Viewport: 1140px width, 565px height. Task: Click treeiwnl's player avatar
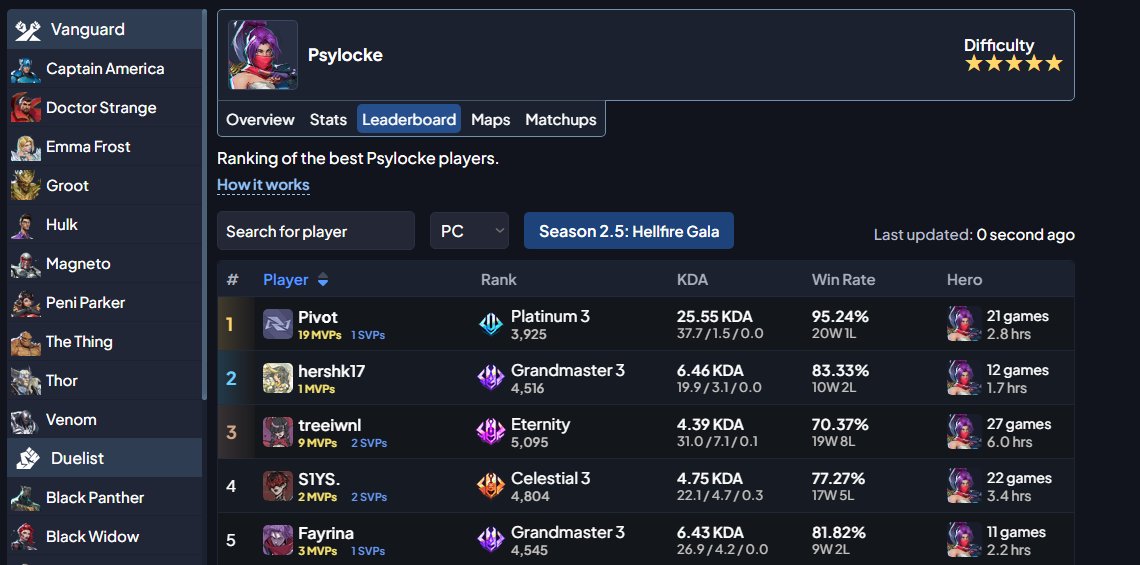click(278, 432)
